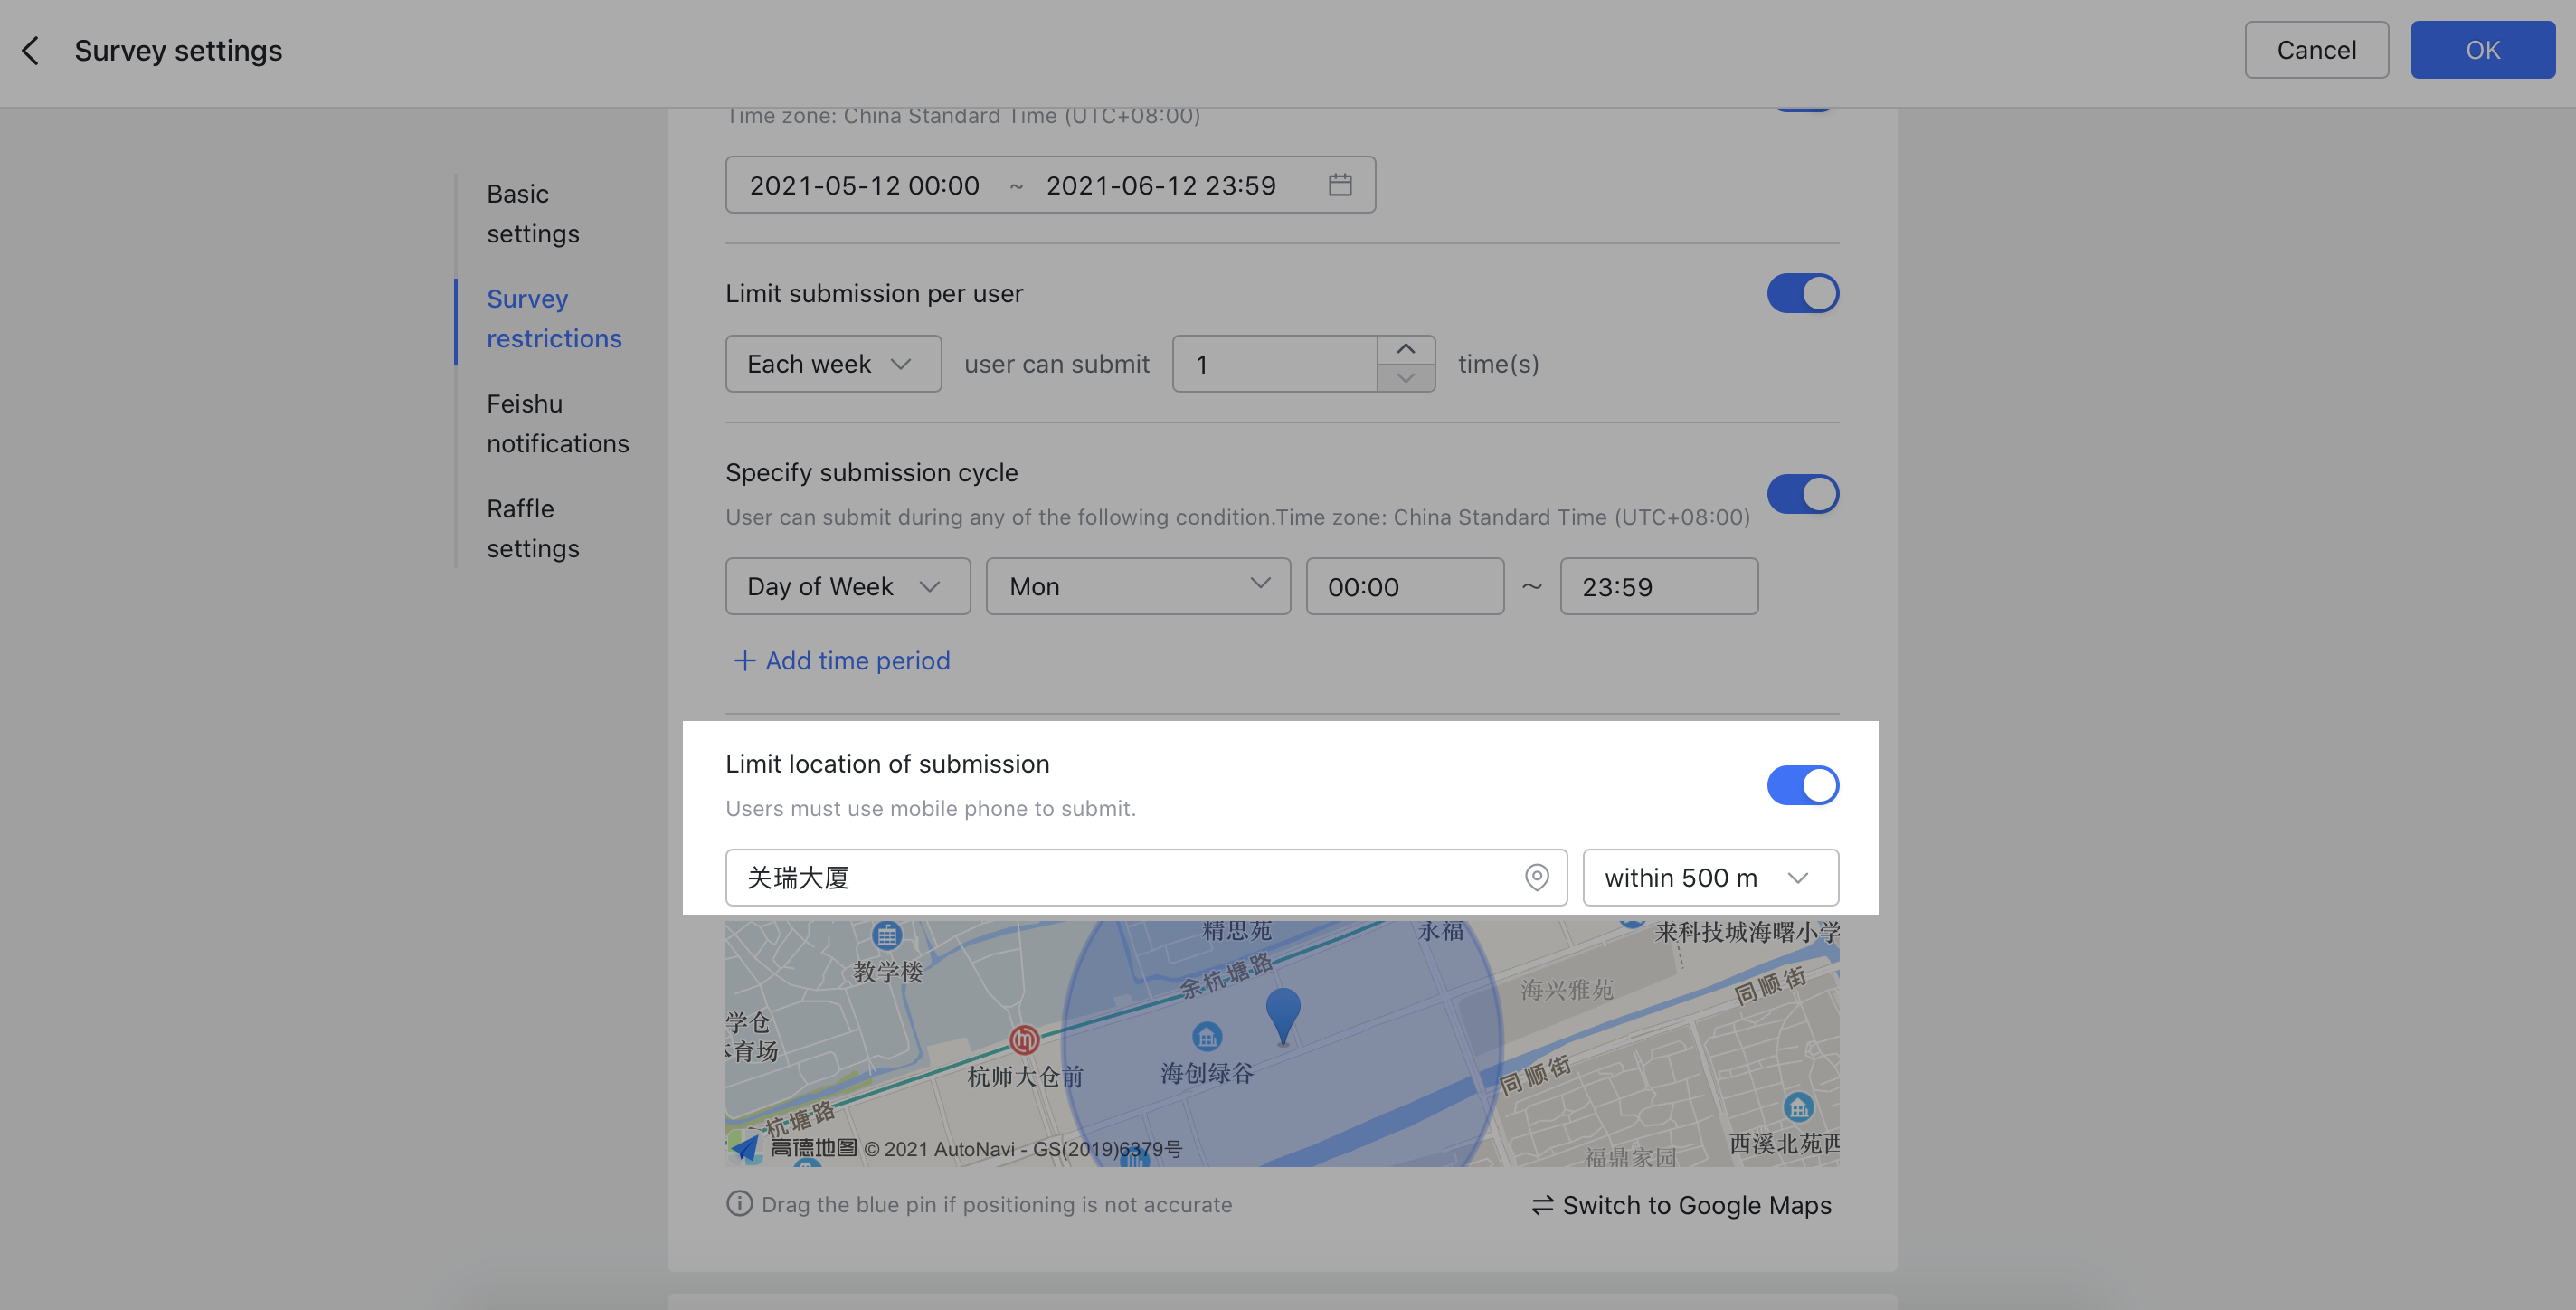Open the calendar icon in the date range field
Image resolution: width=2576 pixels, height=1310 pixels.
1341,184
